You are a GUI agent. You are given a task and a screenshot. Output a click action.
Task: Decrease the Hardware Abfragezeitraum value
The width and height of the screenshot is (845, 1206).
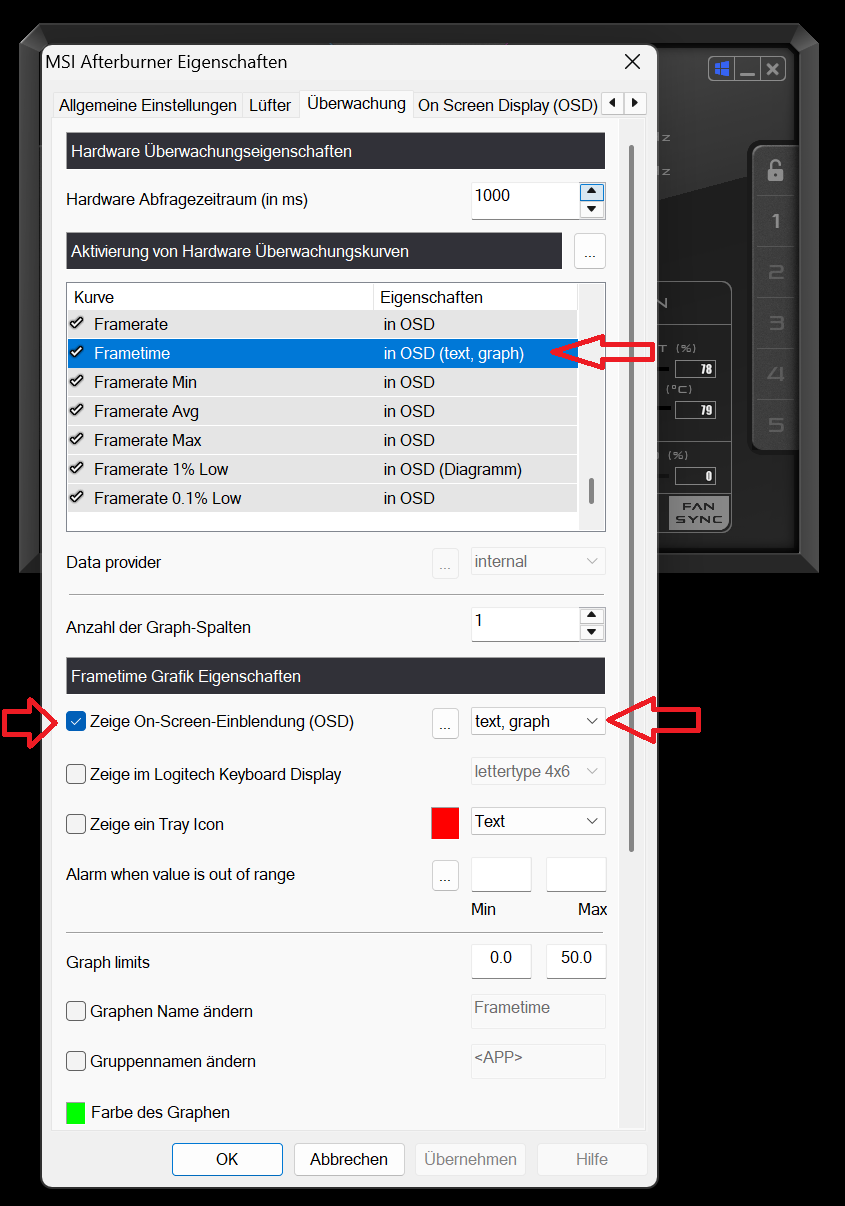pyautogui.click(x=592, y=209)
